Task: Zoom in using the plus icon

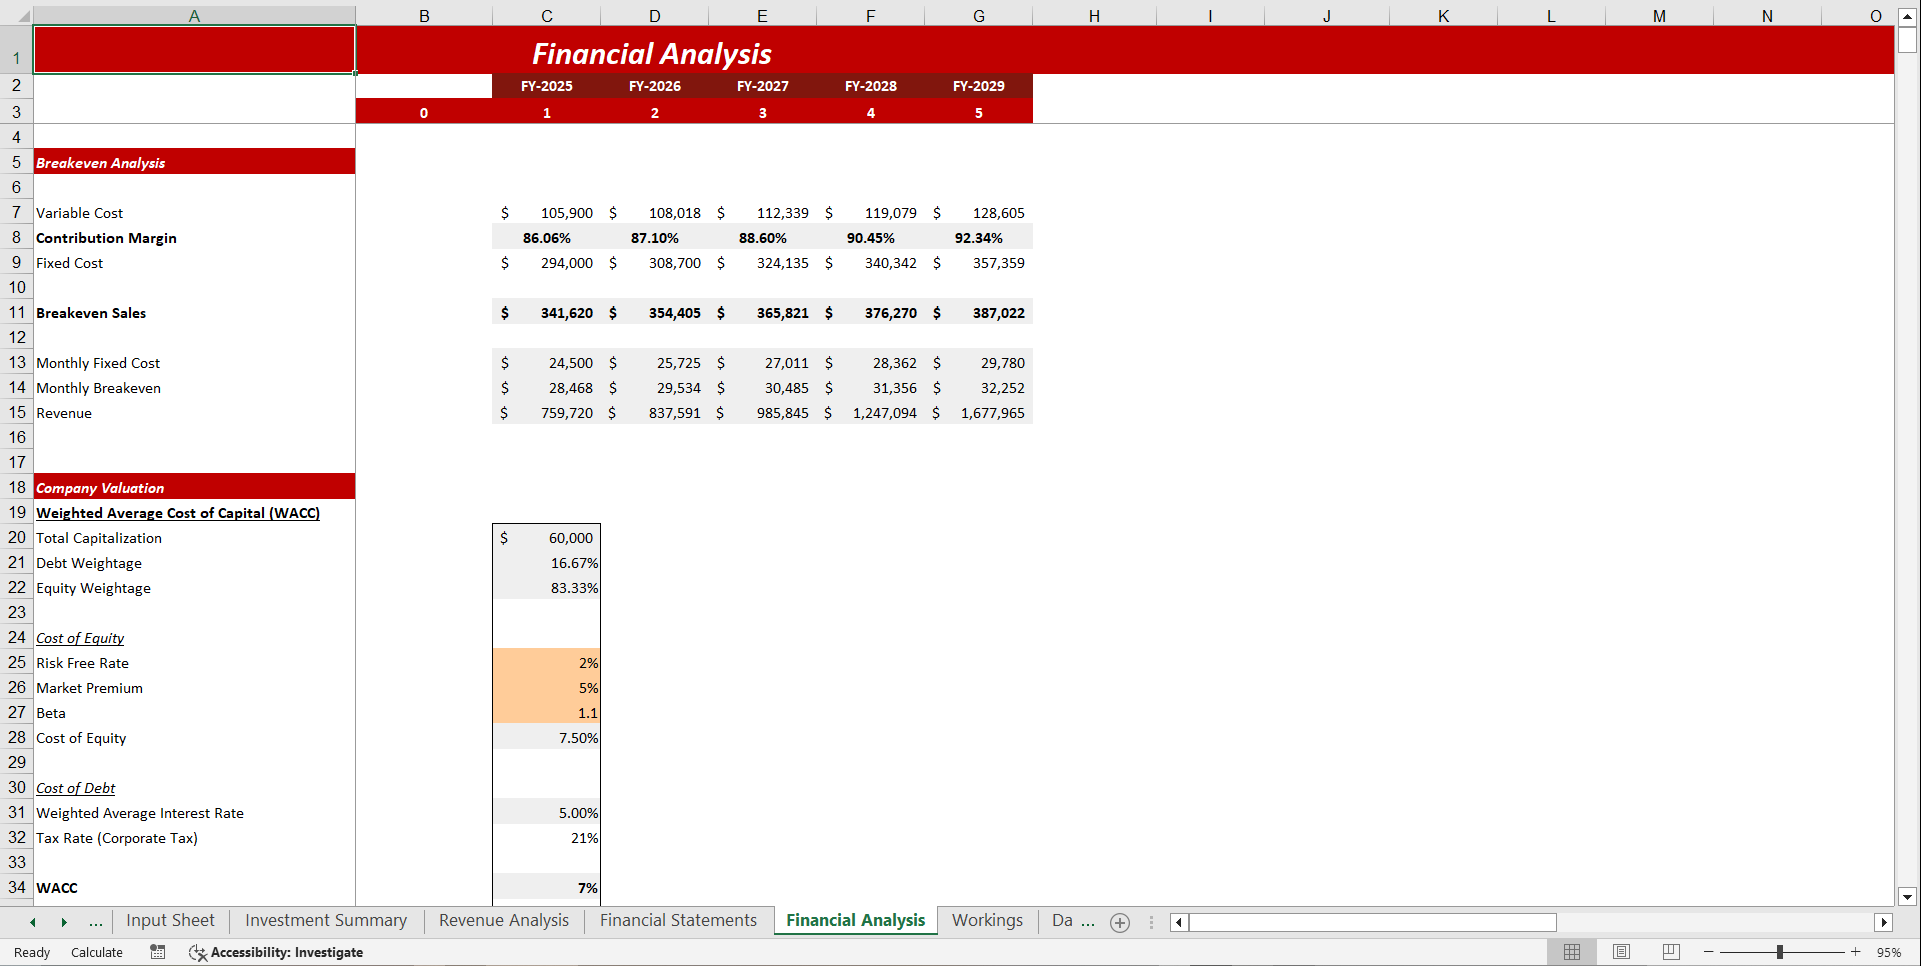Action: click(x=1856, y=952)
